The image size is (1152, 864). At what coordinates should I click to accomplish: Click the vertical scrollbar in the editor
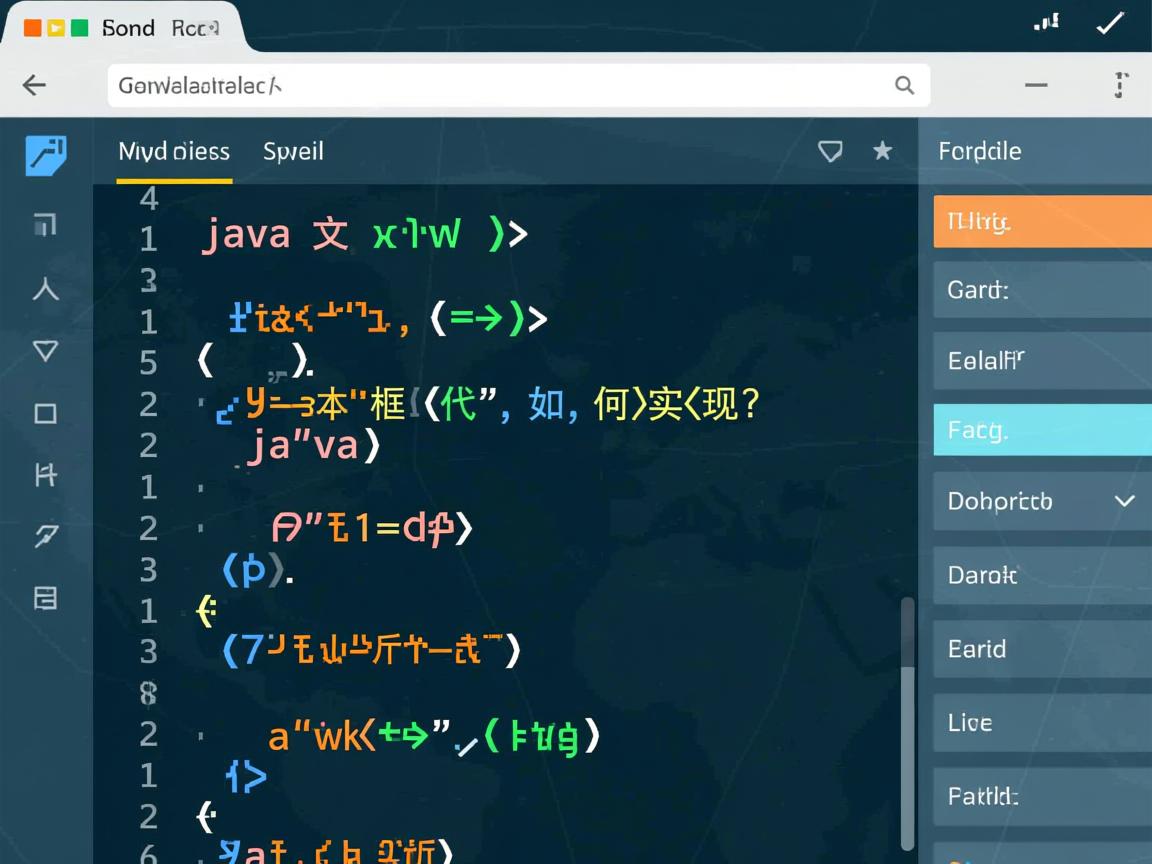tap(907, 720)
